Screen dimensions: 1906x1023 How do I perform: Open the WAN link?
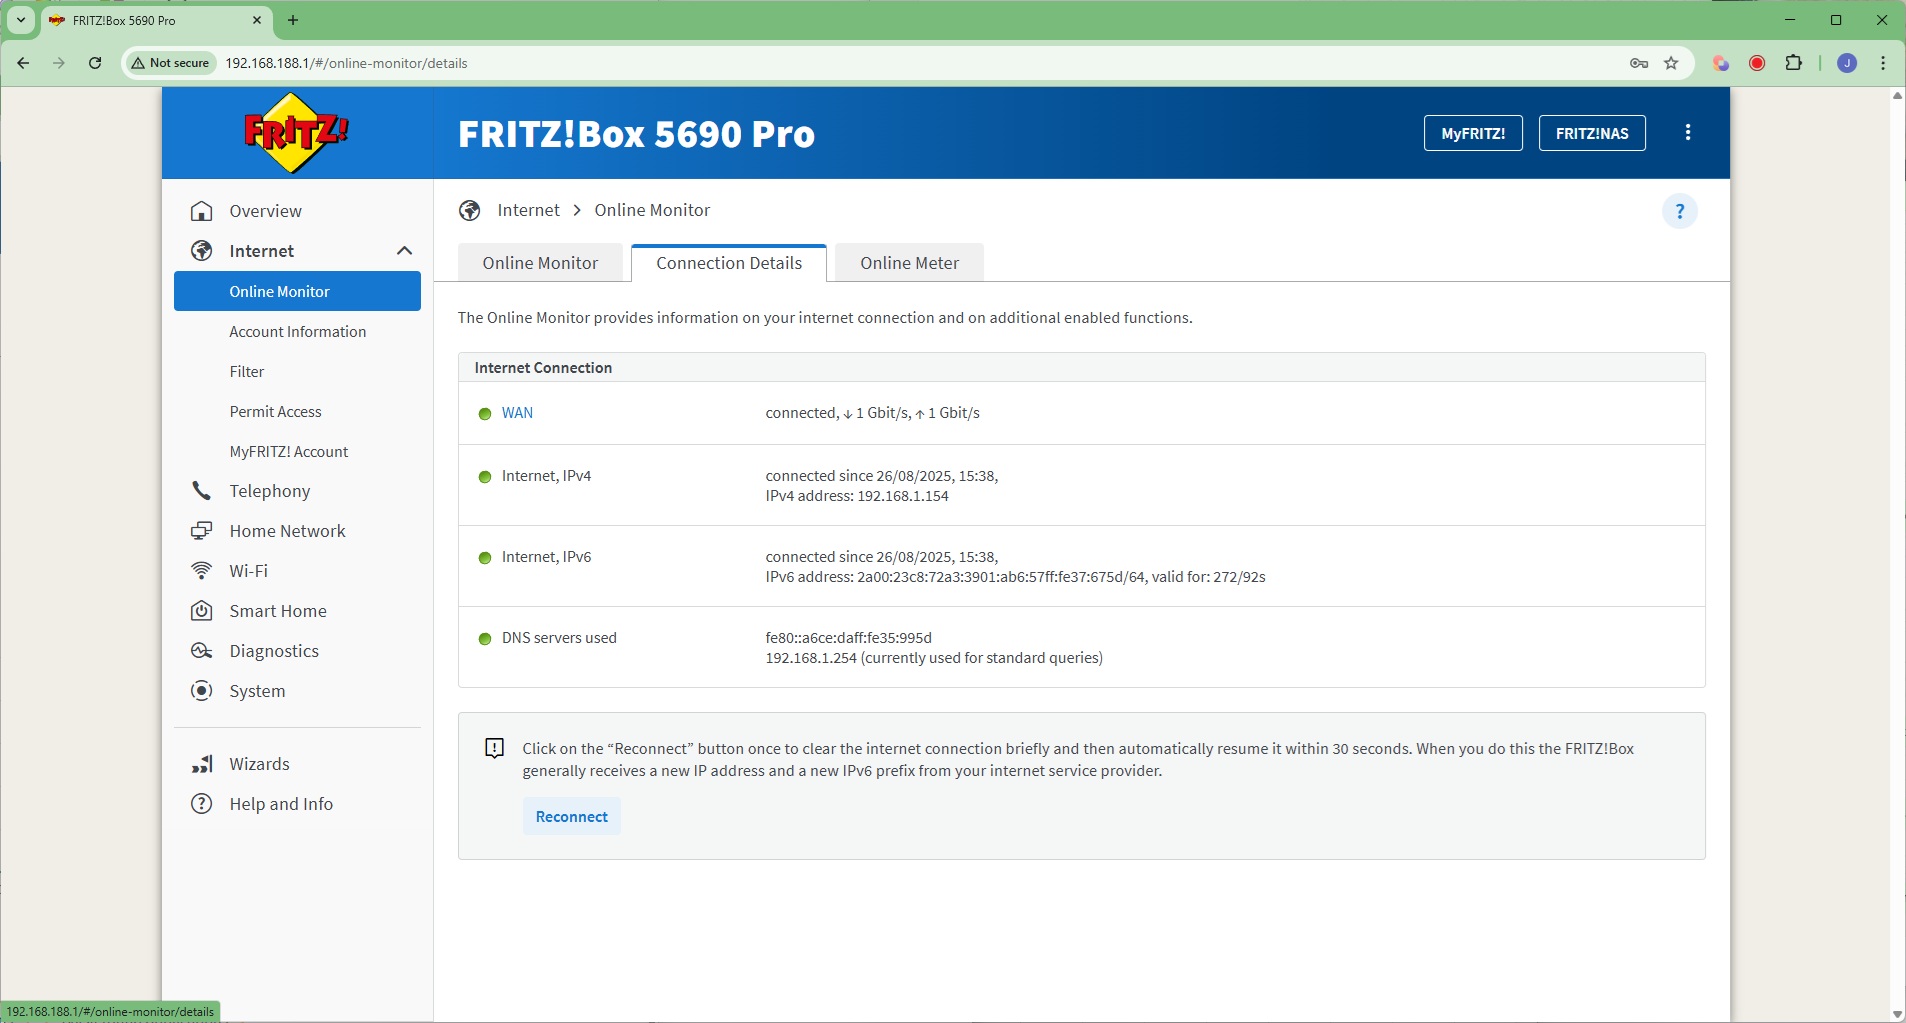[517, 413]
